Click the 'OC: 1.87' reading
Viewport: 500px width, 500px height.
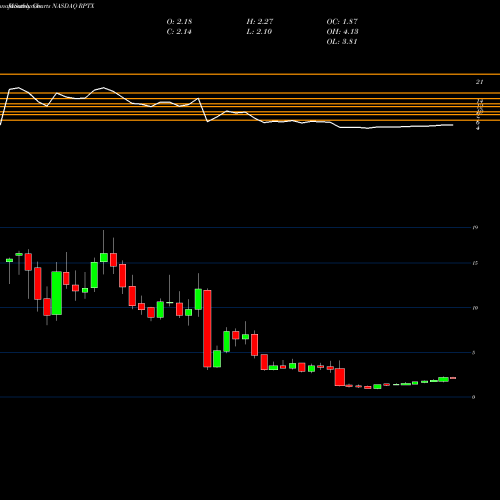(342, 22)
